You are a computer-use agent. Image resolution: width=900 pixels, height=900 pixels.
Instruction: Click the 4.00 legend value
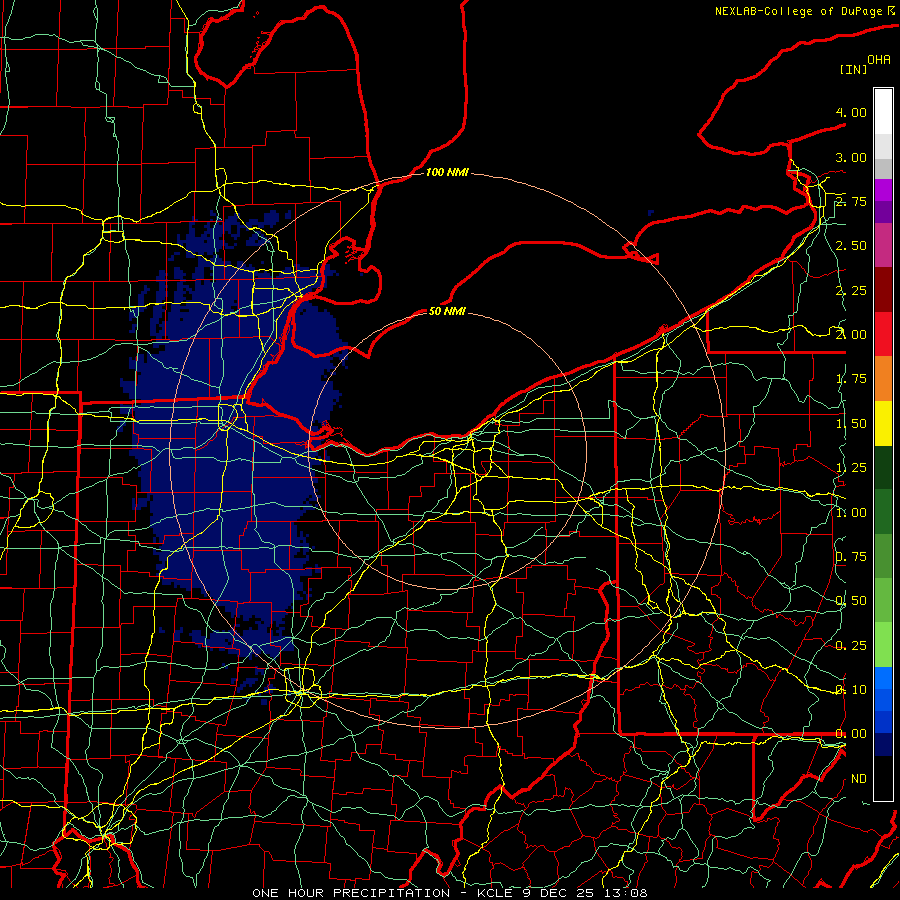[x=851, y=112]
